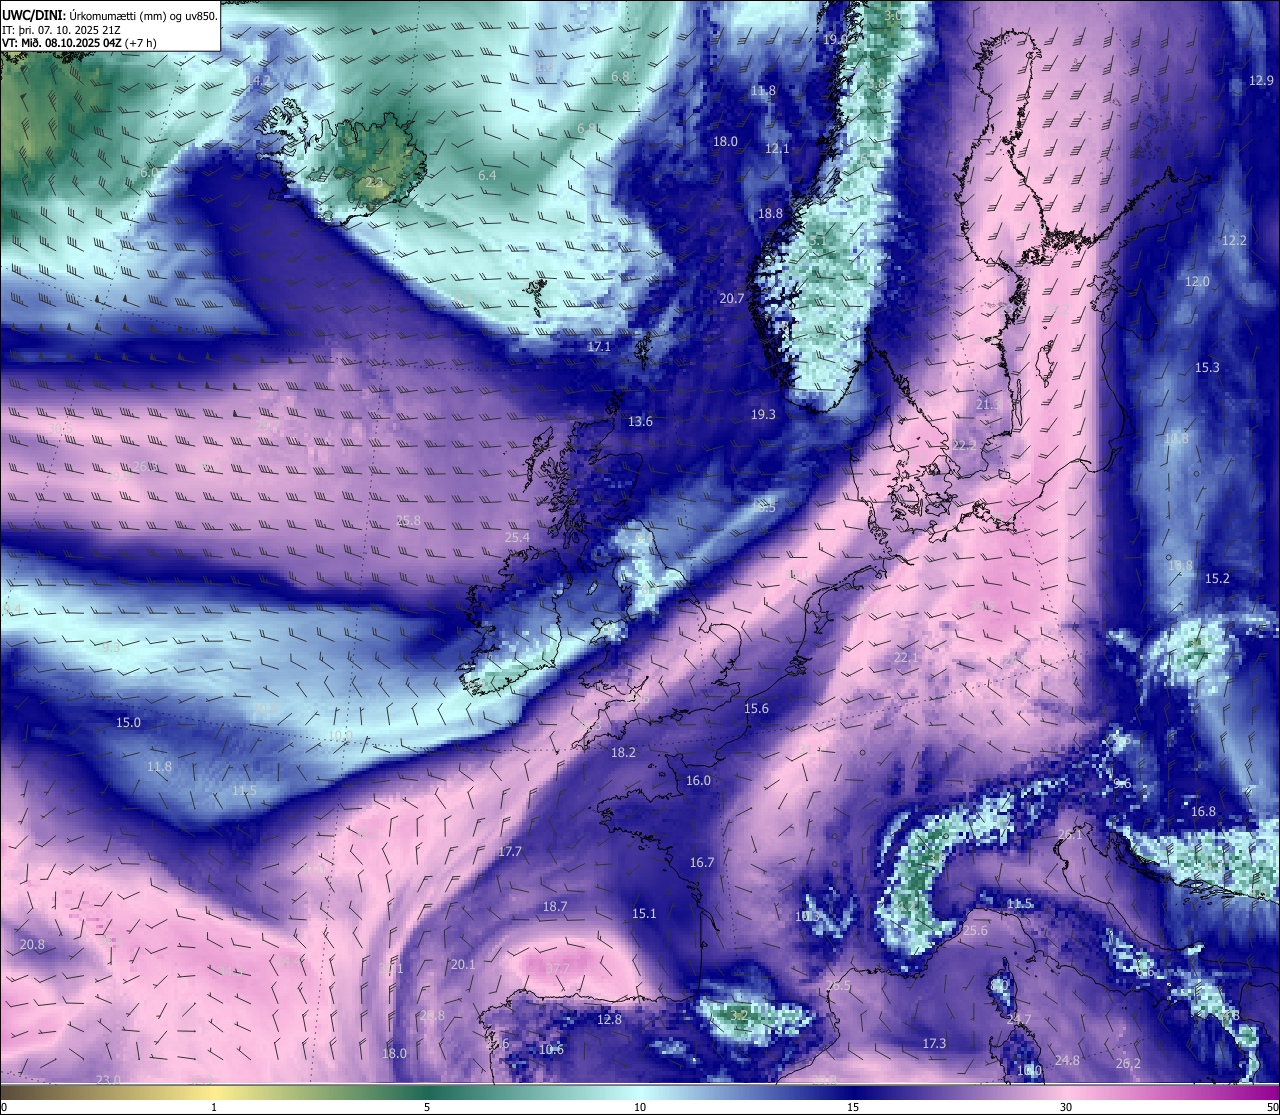Click the 18.2 value label

point(623,752)
